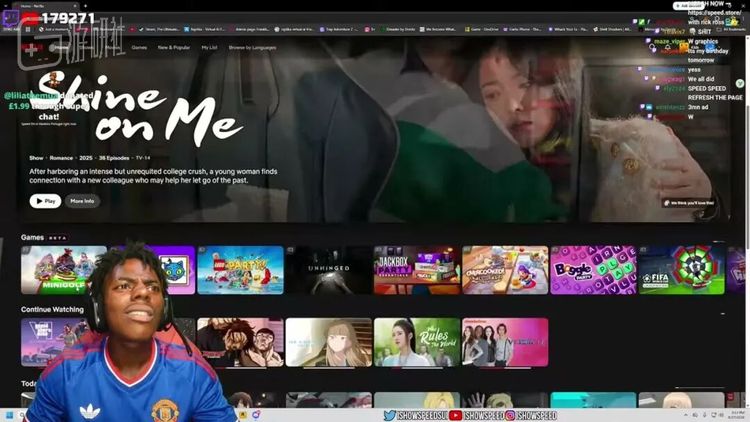Resume the Baki anime tile in Continue Watching
Image resolution: width=750 pixels, height=422 pixels.
[x=240, y=342]
